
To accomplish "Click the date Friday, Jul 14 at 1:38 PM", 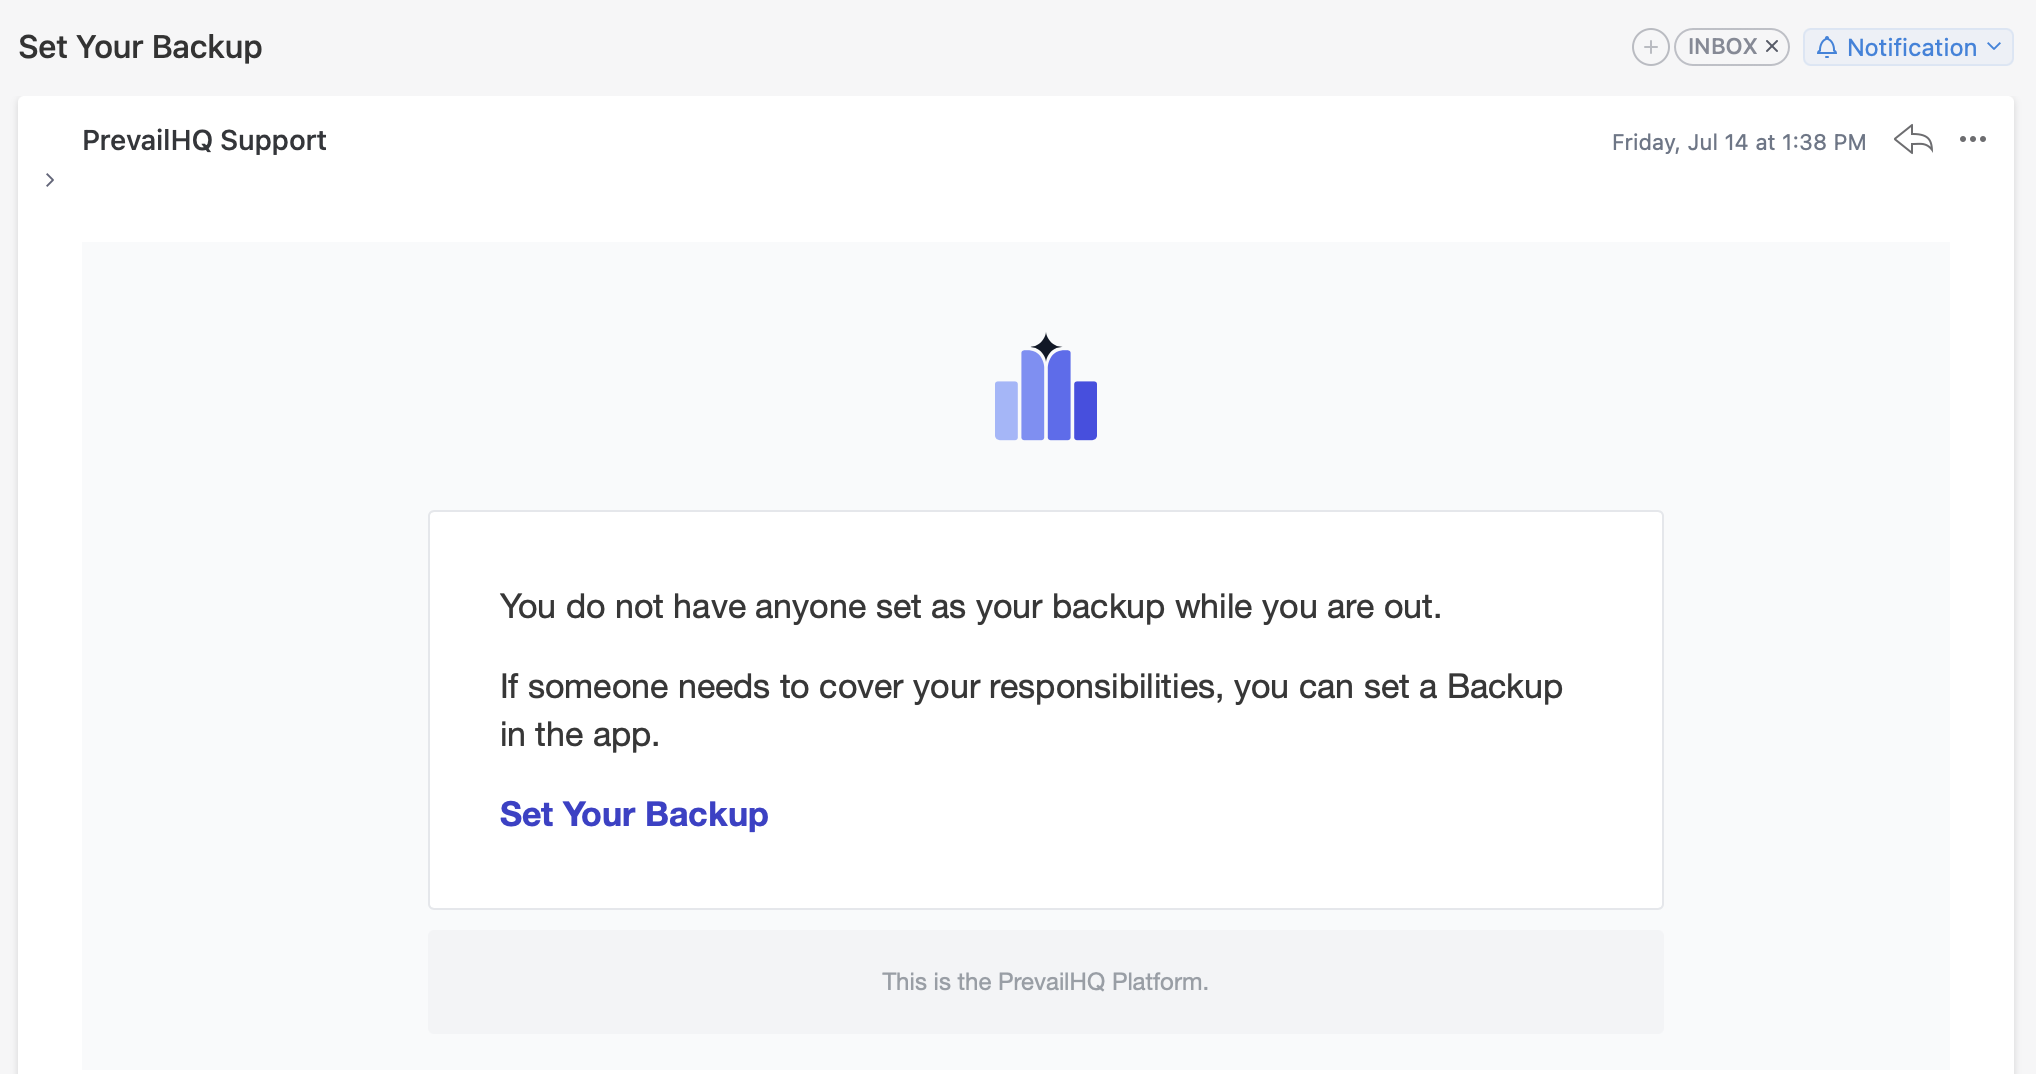I will click(x=1739, y=142).
